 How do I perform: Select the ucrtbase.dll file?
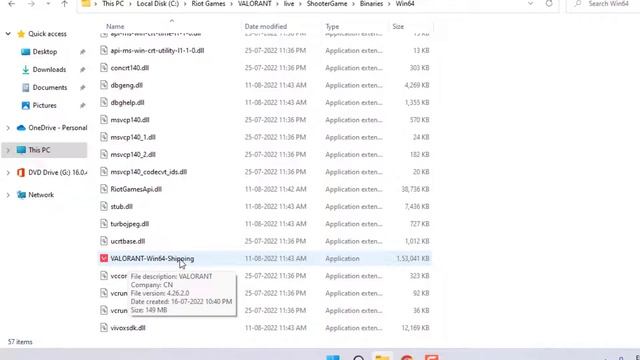pyautogui.click(x=128, y=241)
